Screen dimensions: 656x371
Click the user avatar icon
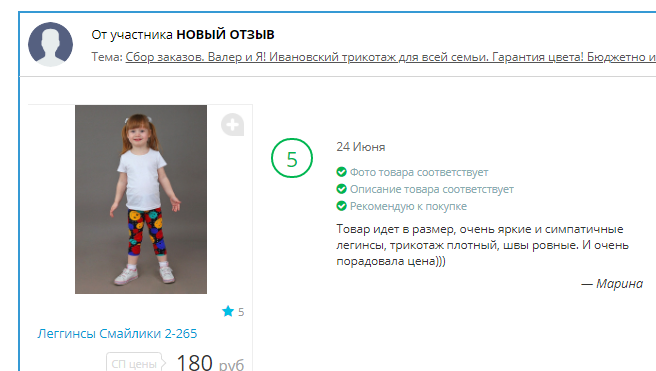pyautogui.click(x=50, y=44)
